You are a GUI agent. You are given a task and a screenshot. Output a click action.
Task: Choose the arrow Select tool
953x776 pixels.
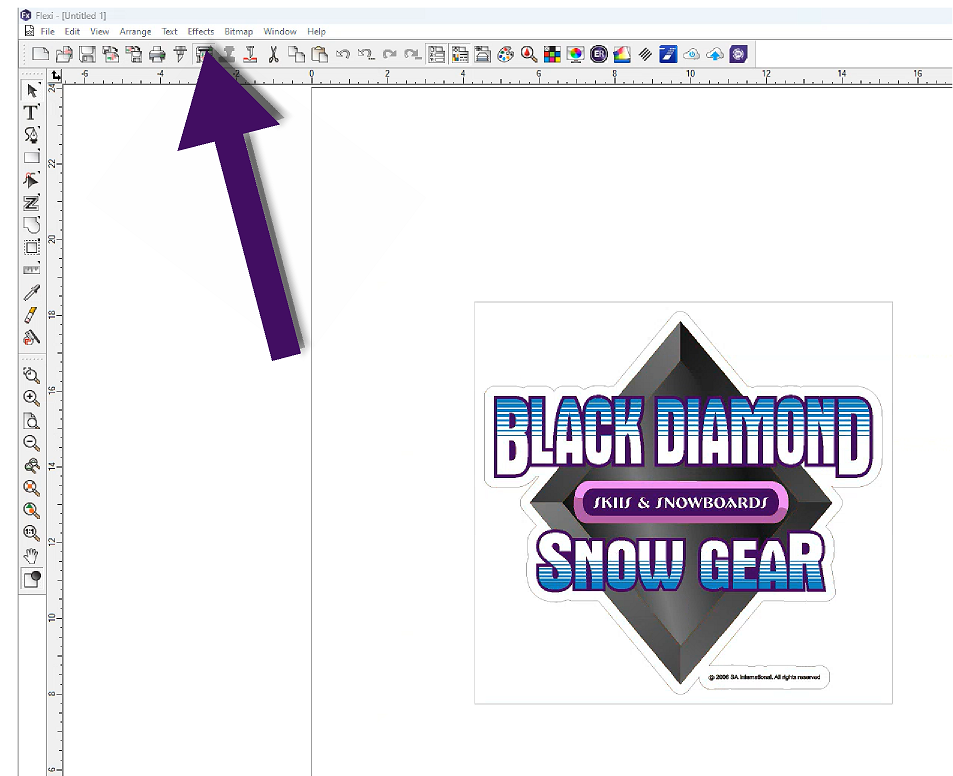[x=31, y=91]
